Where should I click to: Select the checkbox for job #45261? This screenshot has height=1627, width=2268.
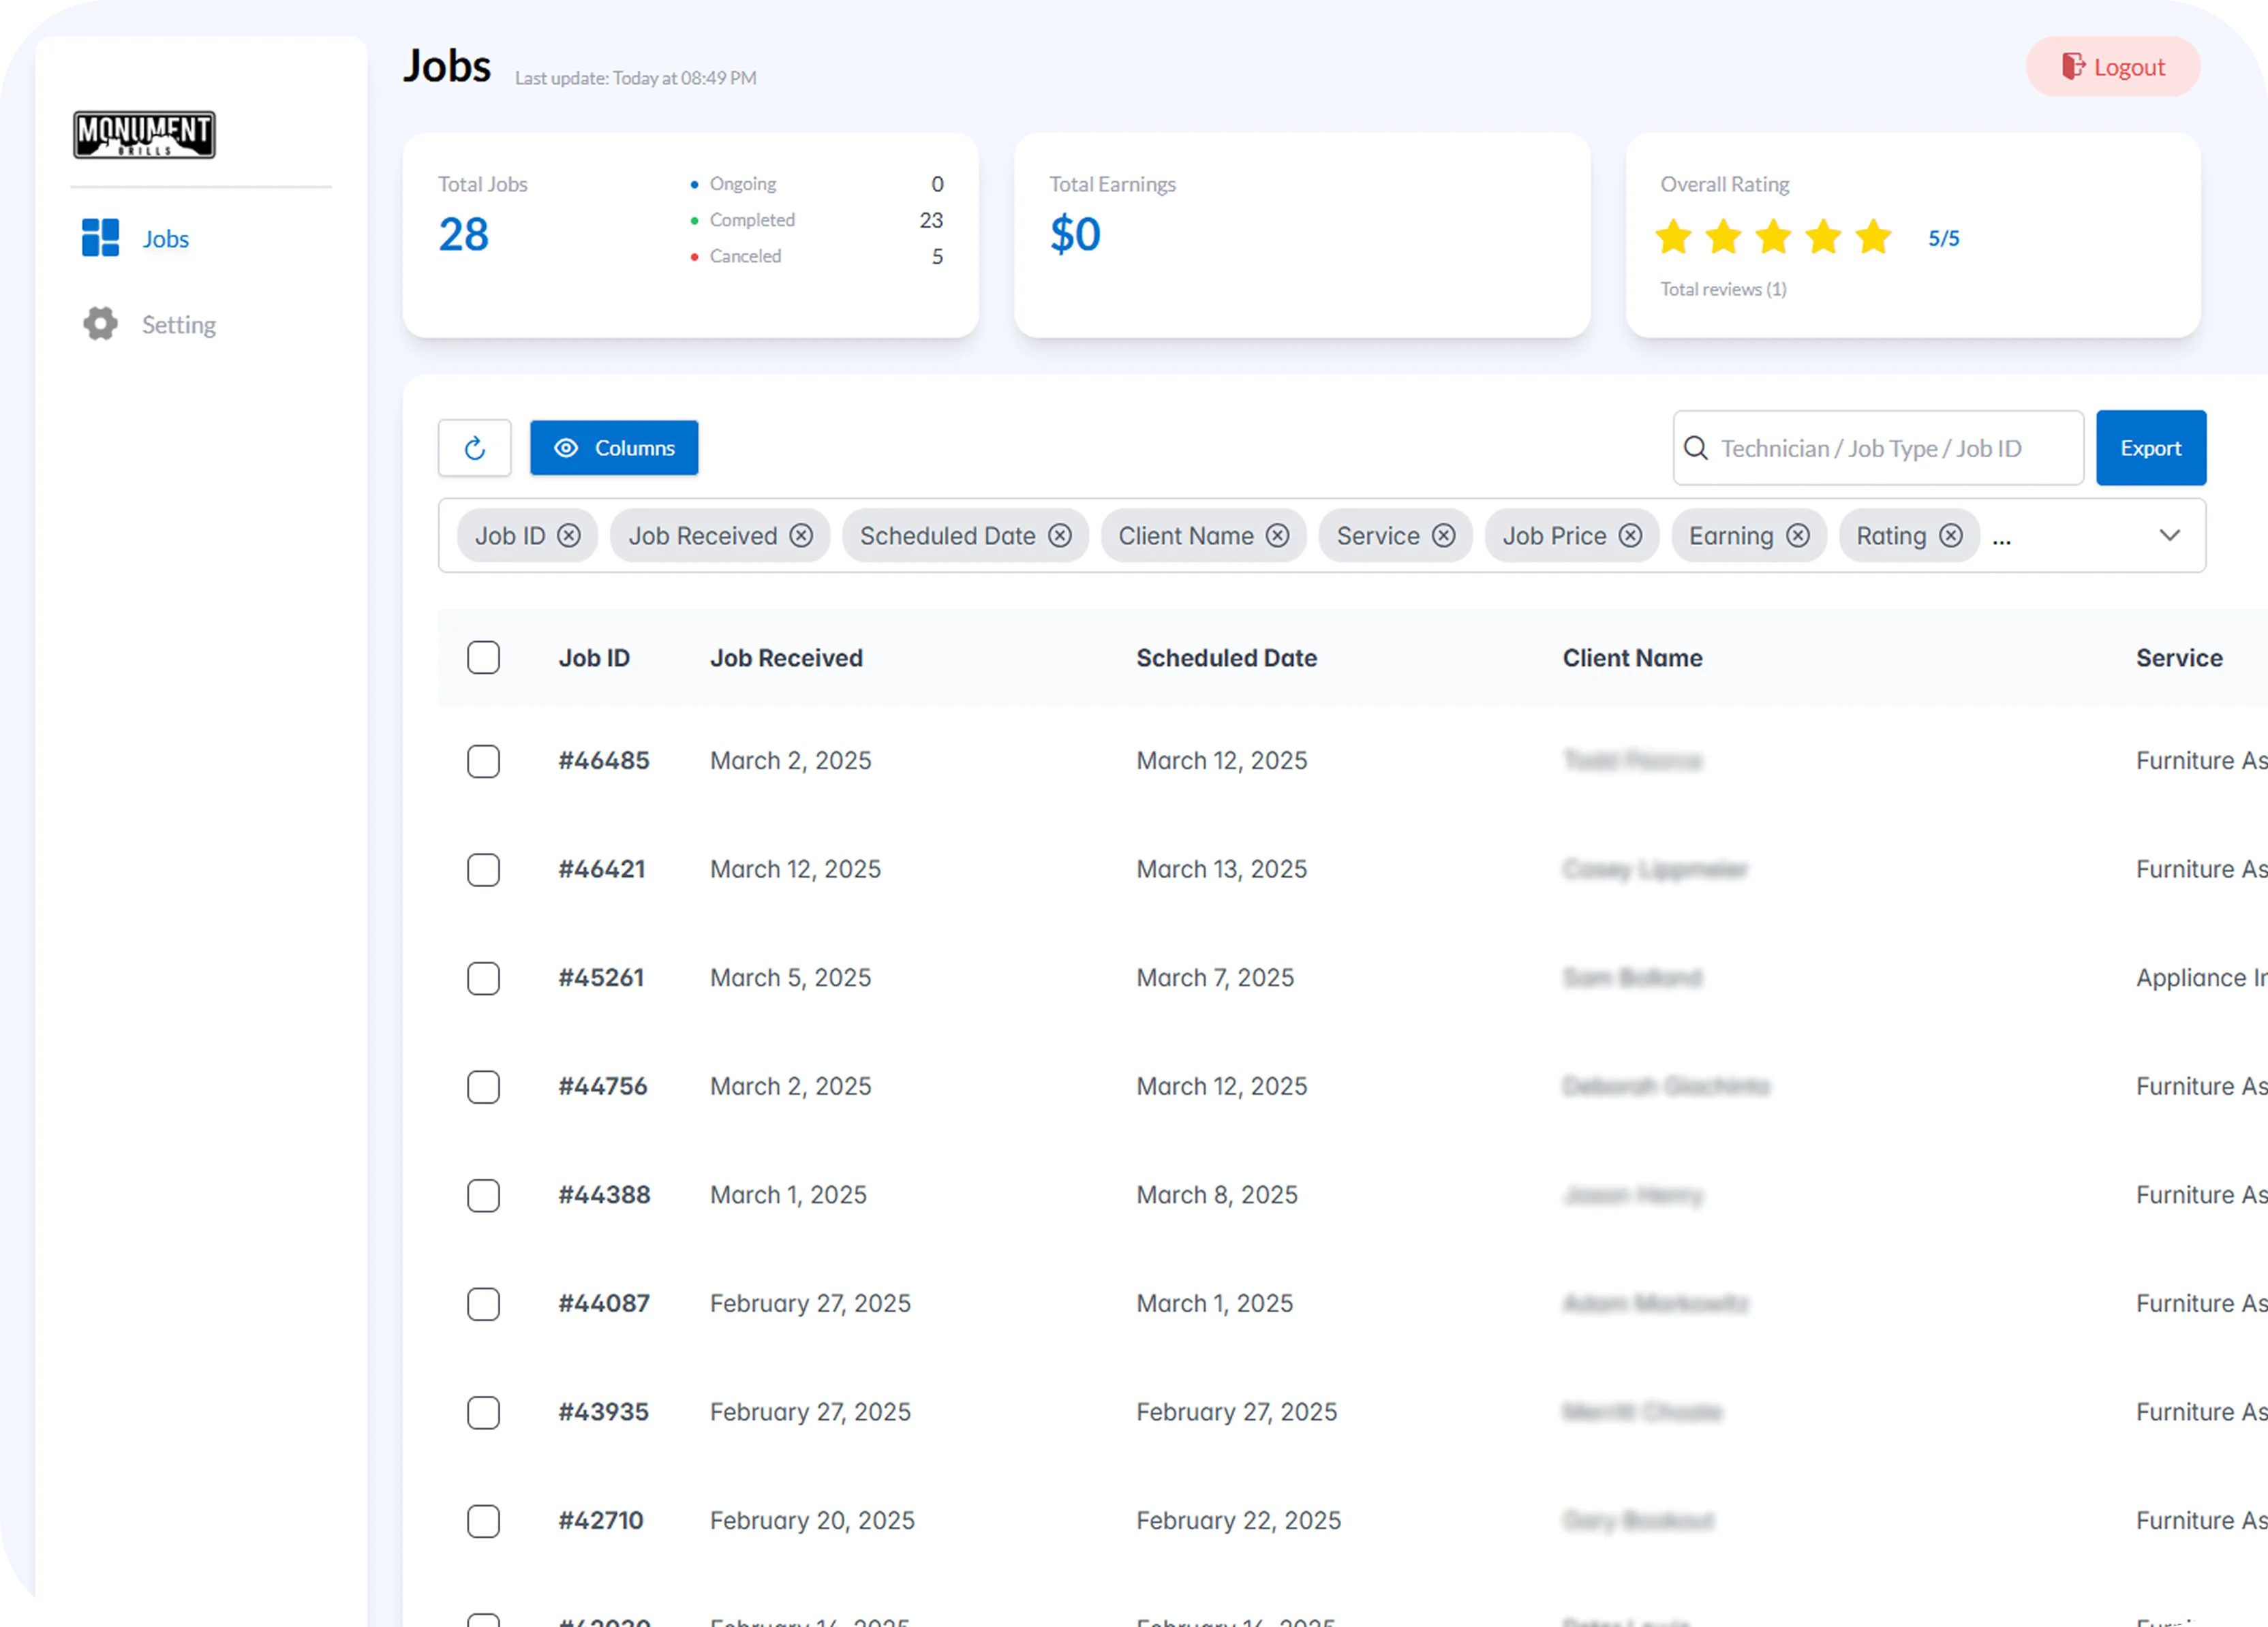click(483, 978)
